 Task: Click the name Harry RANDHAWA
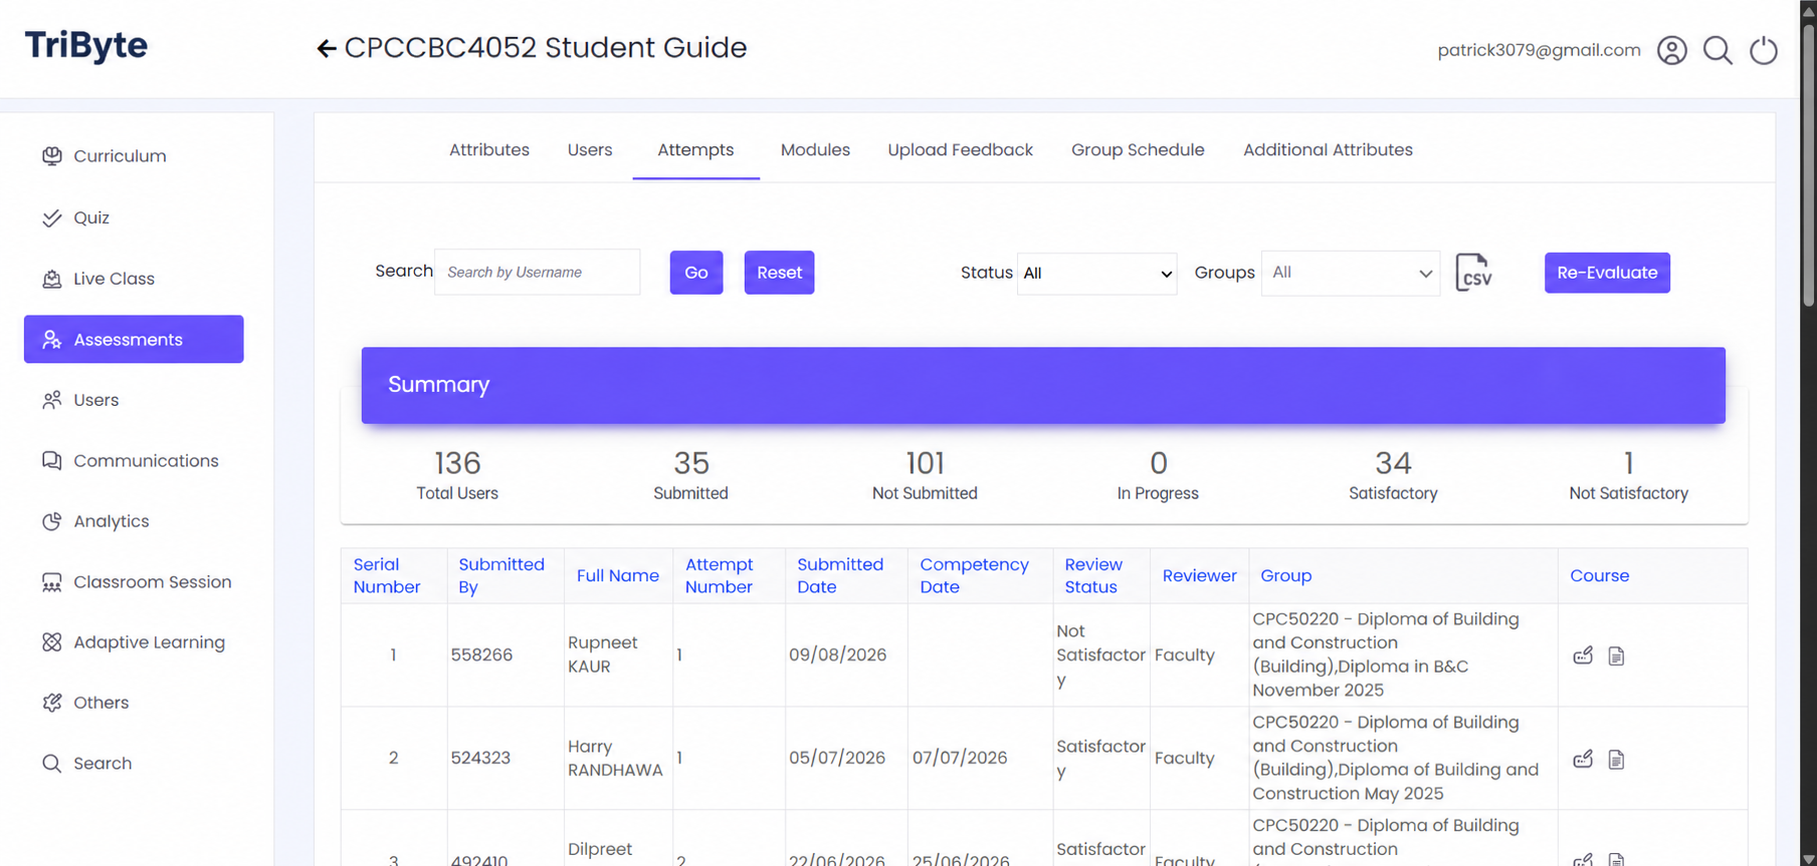pos(615,758)
